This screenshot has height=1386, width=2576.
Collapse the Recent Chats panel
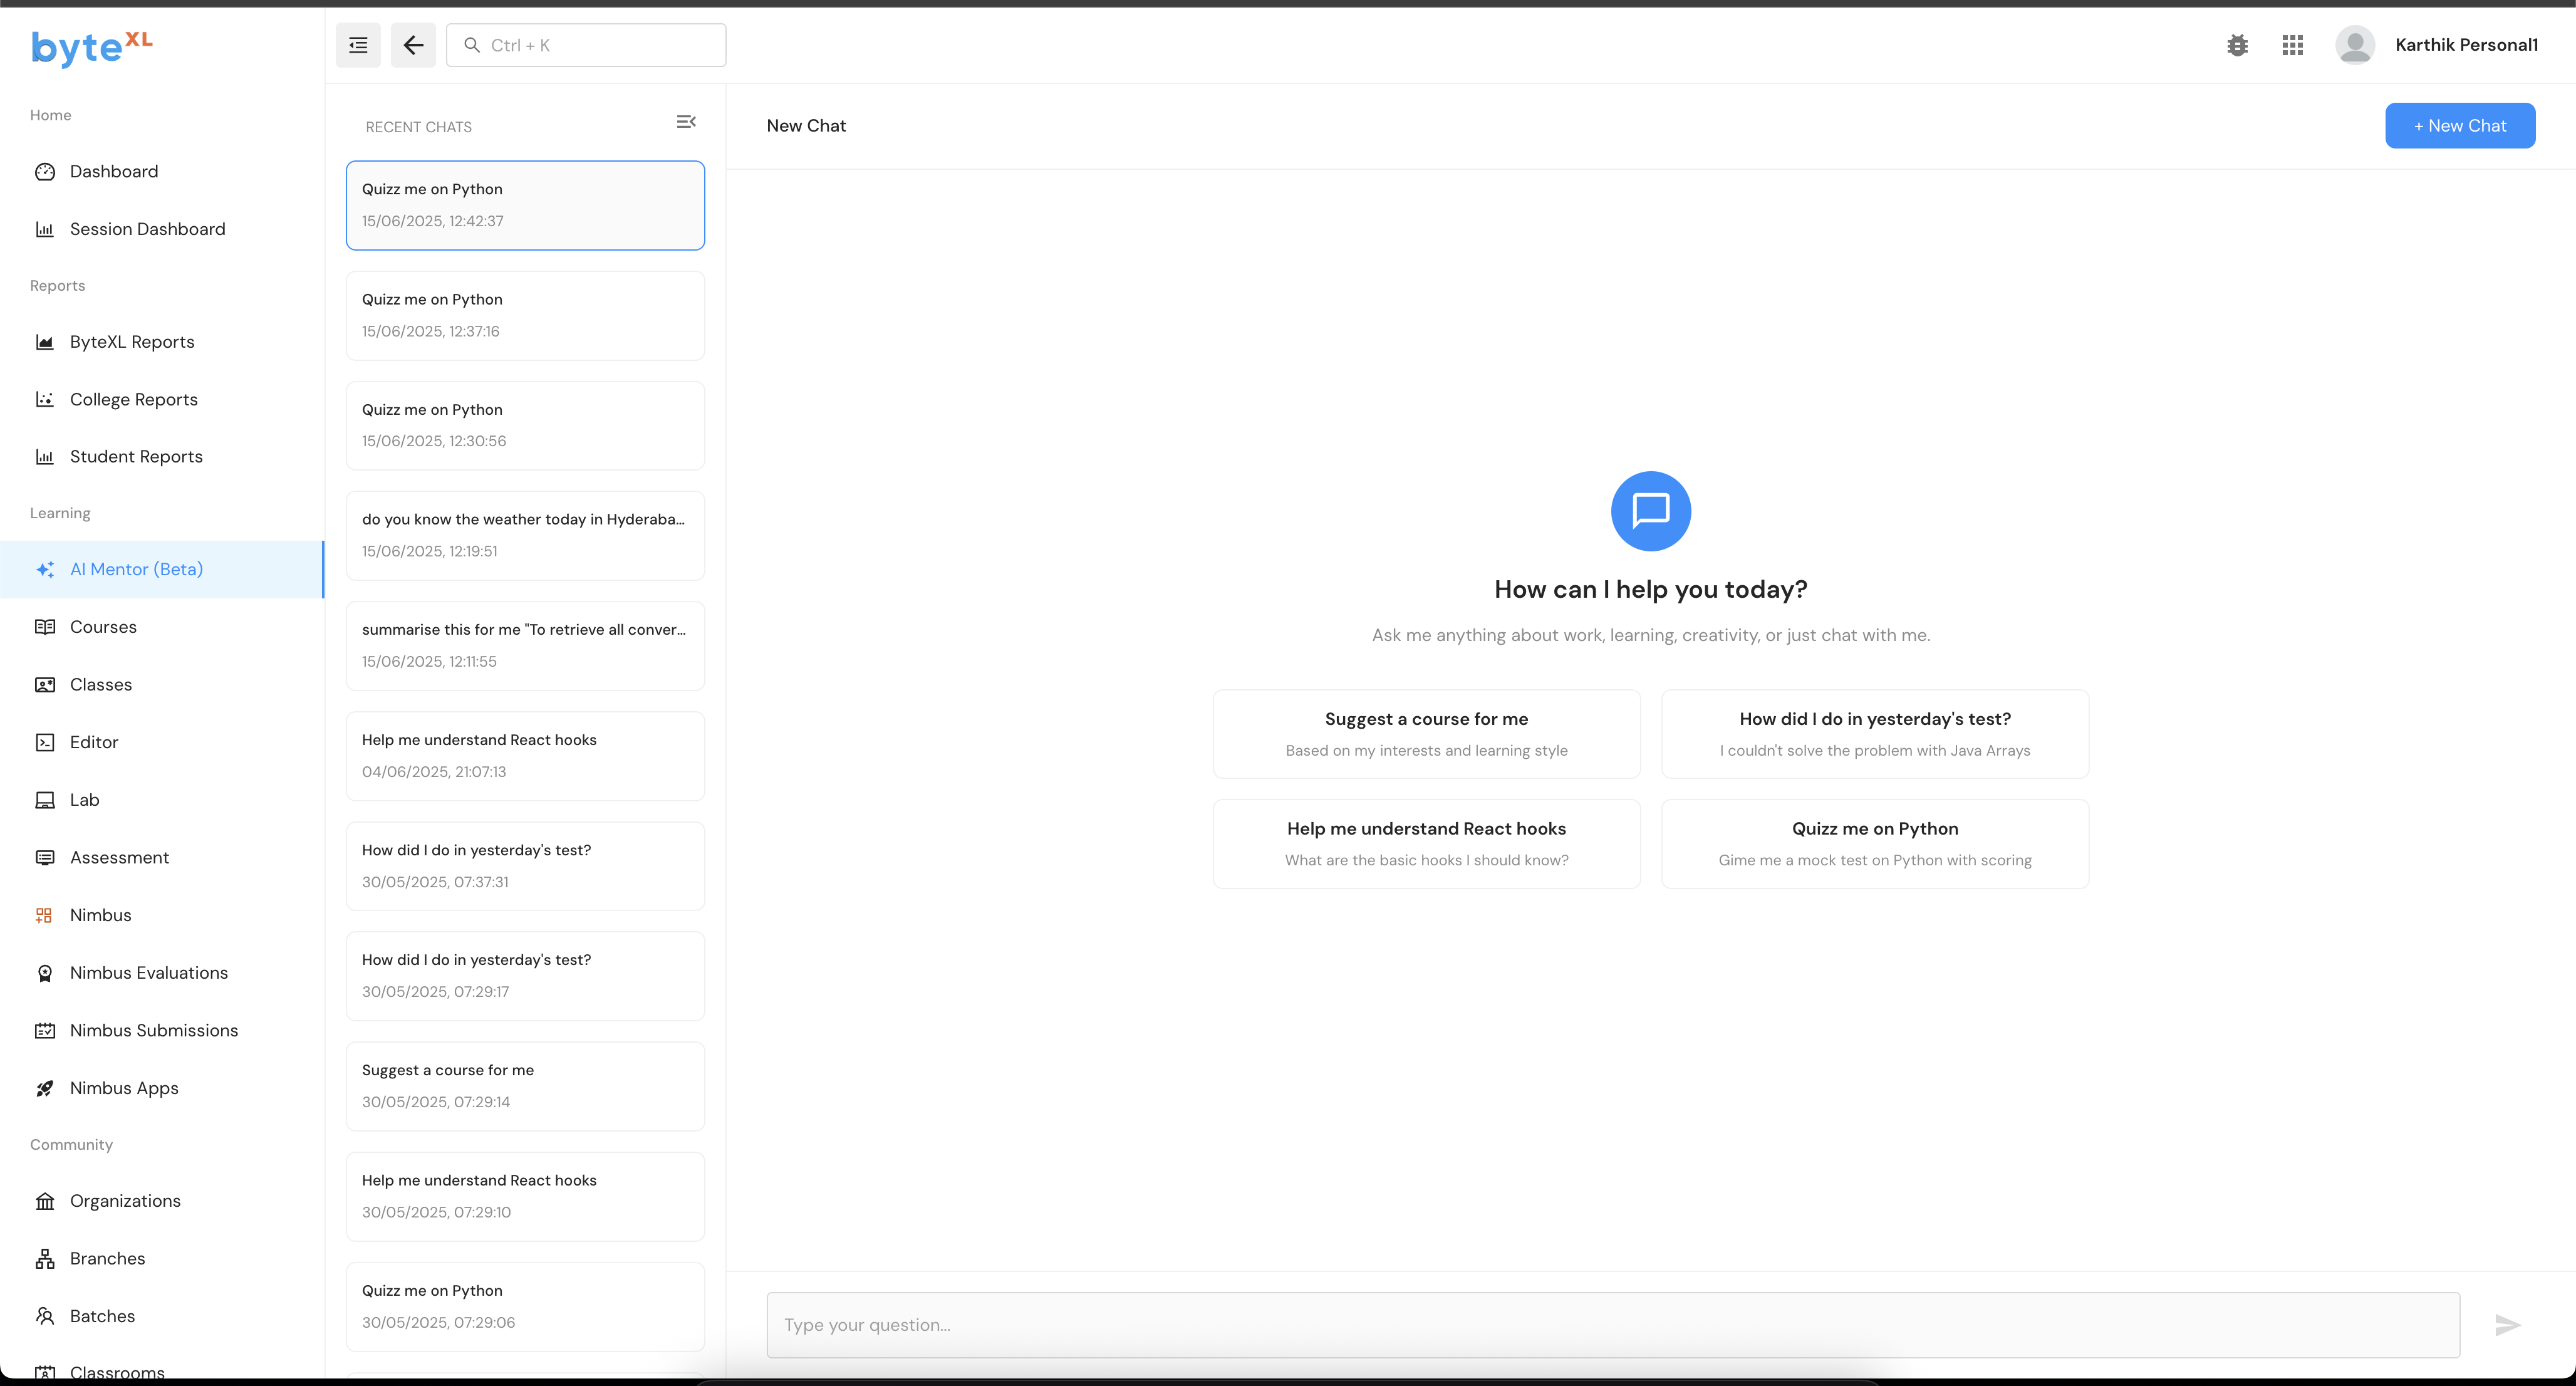[686, 122]
